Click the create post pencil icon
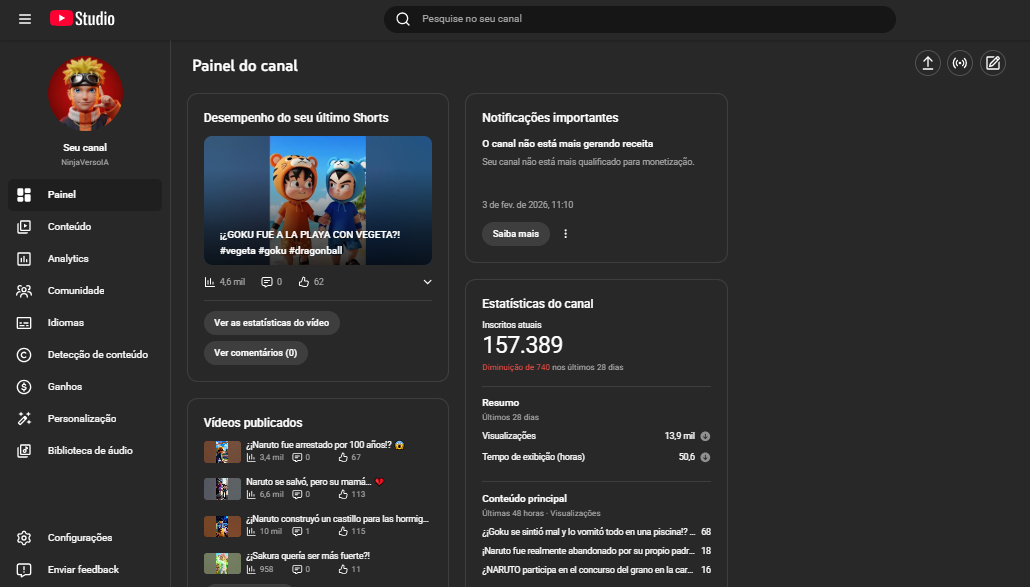This screenshot has height=587, width=1030. click(x=992, y=64)
